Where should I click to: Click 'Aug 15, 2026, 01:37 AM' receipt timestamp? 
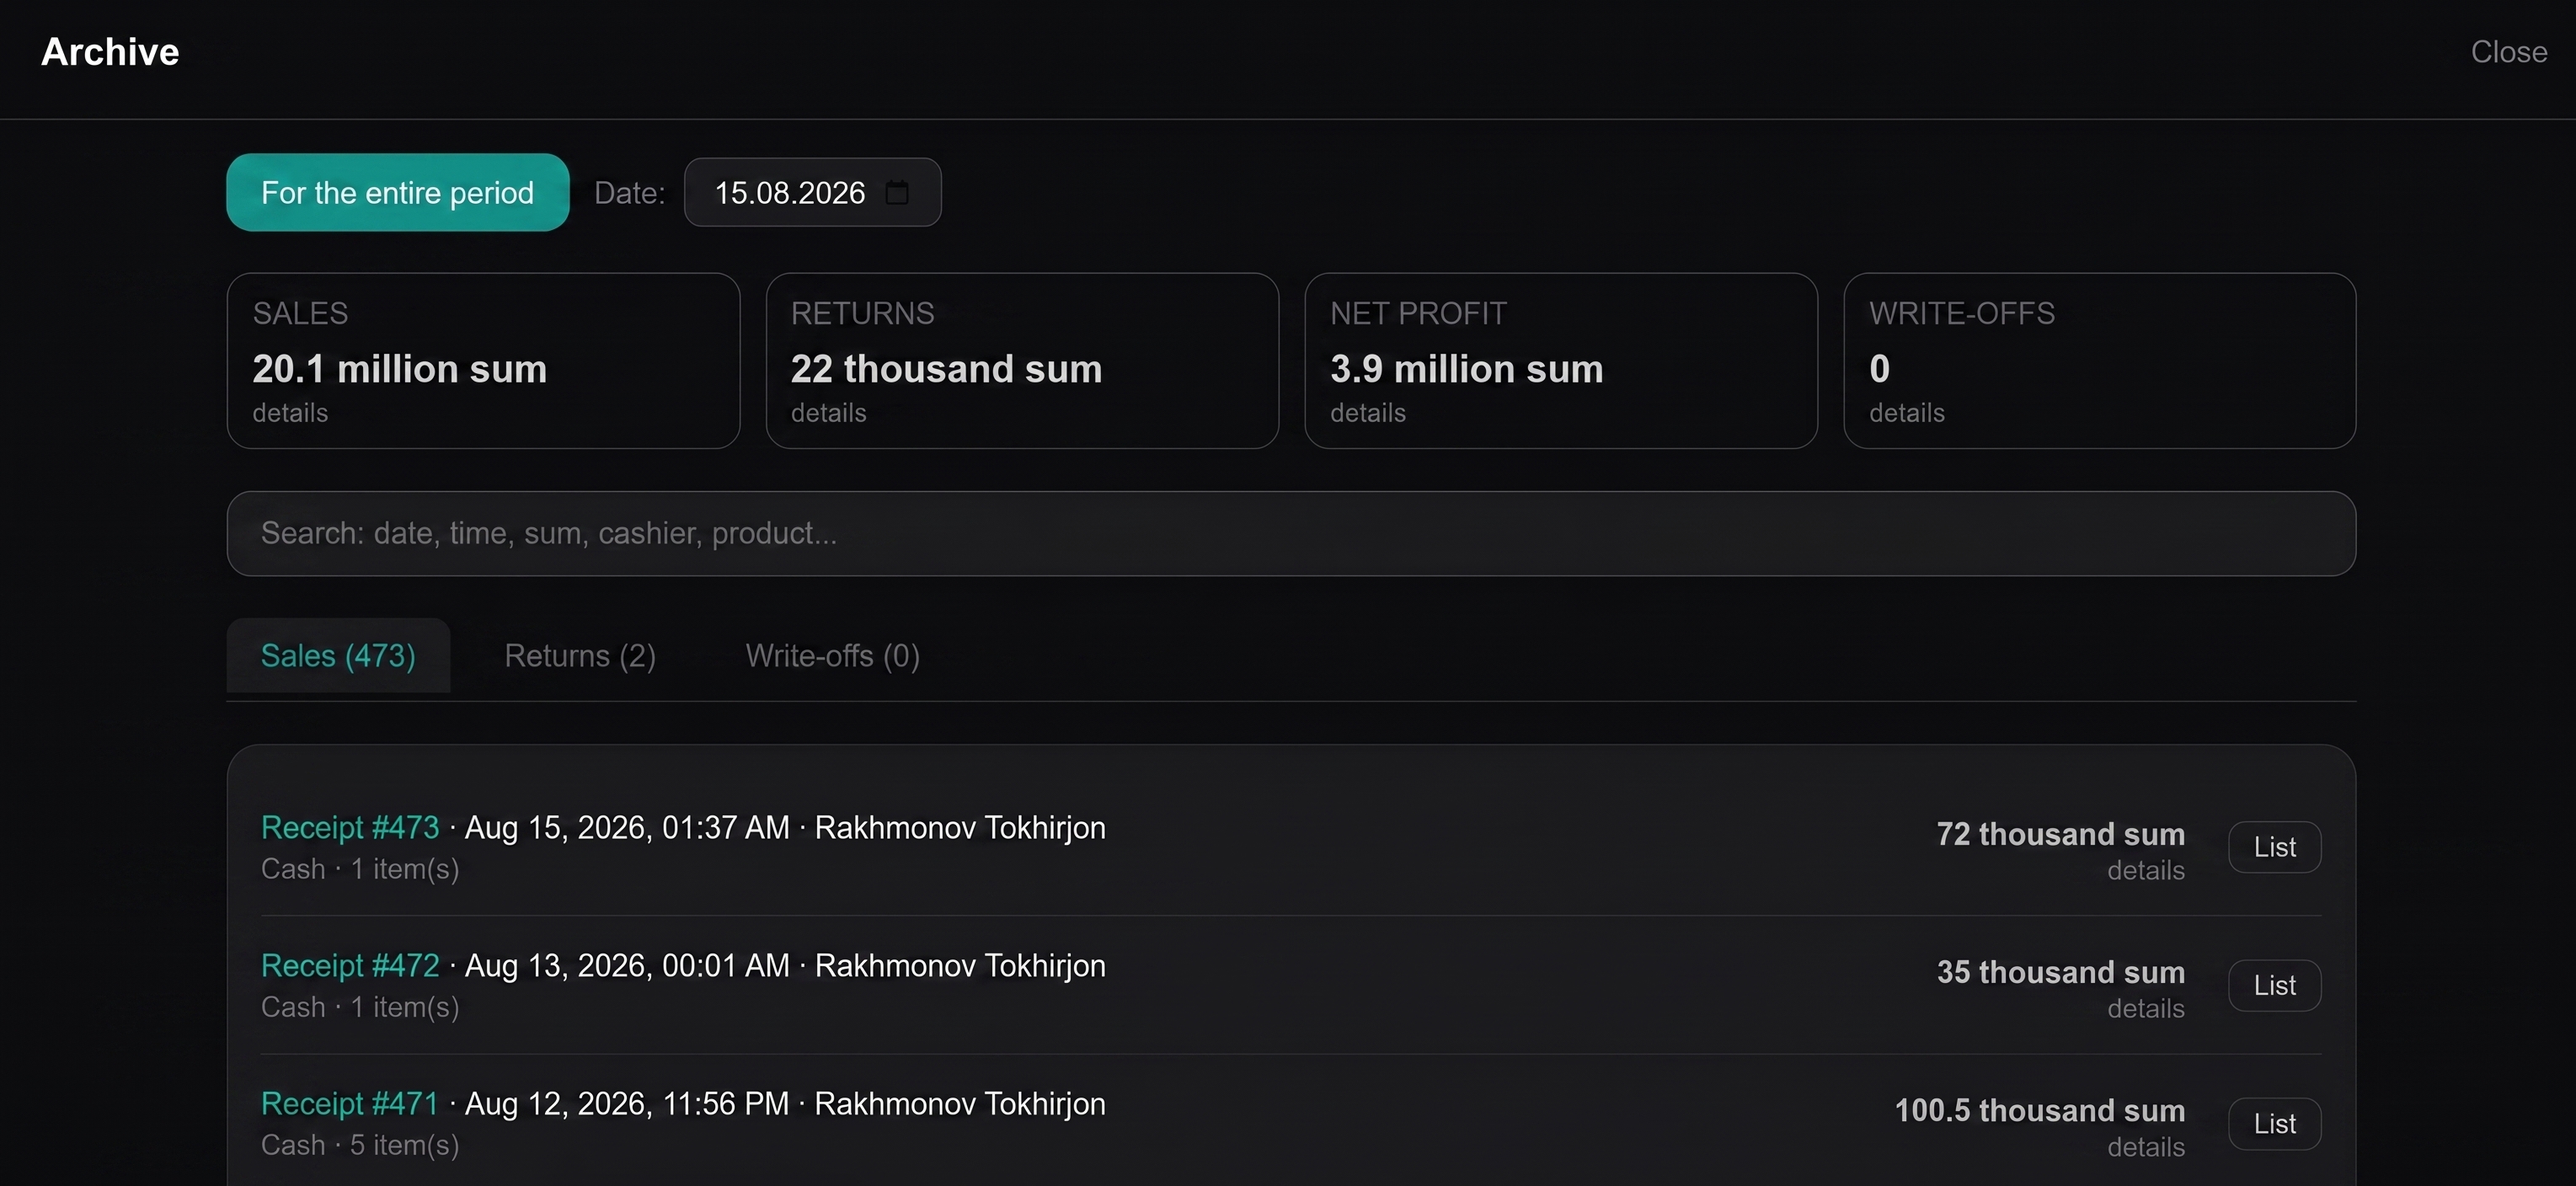pos(627,828)
